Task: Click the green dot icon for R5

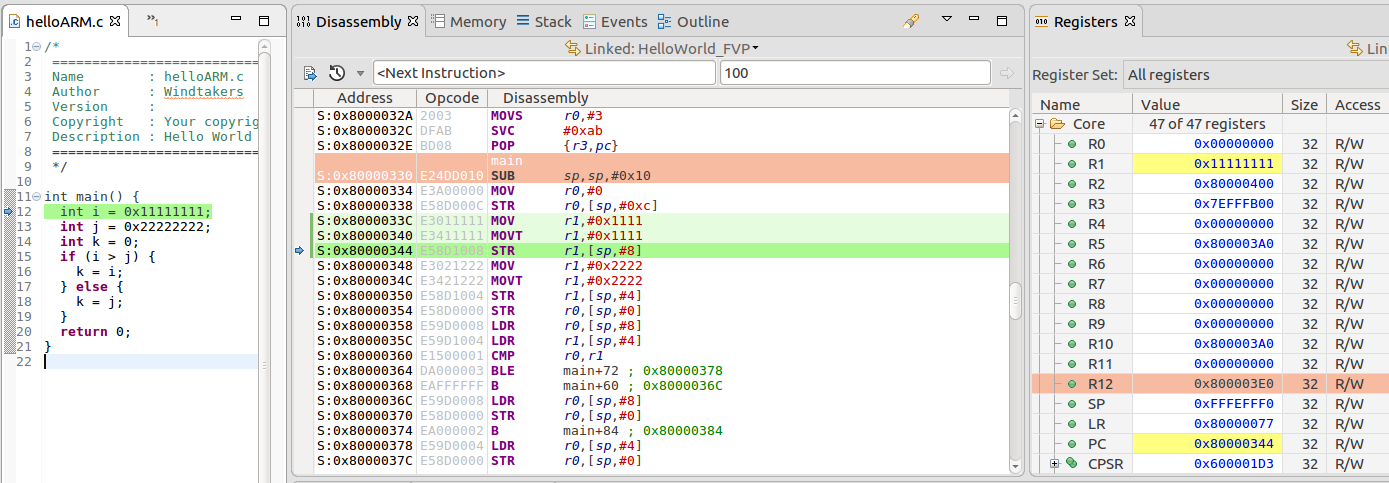Action: point(1072,244)
